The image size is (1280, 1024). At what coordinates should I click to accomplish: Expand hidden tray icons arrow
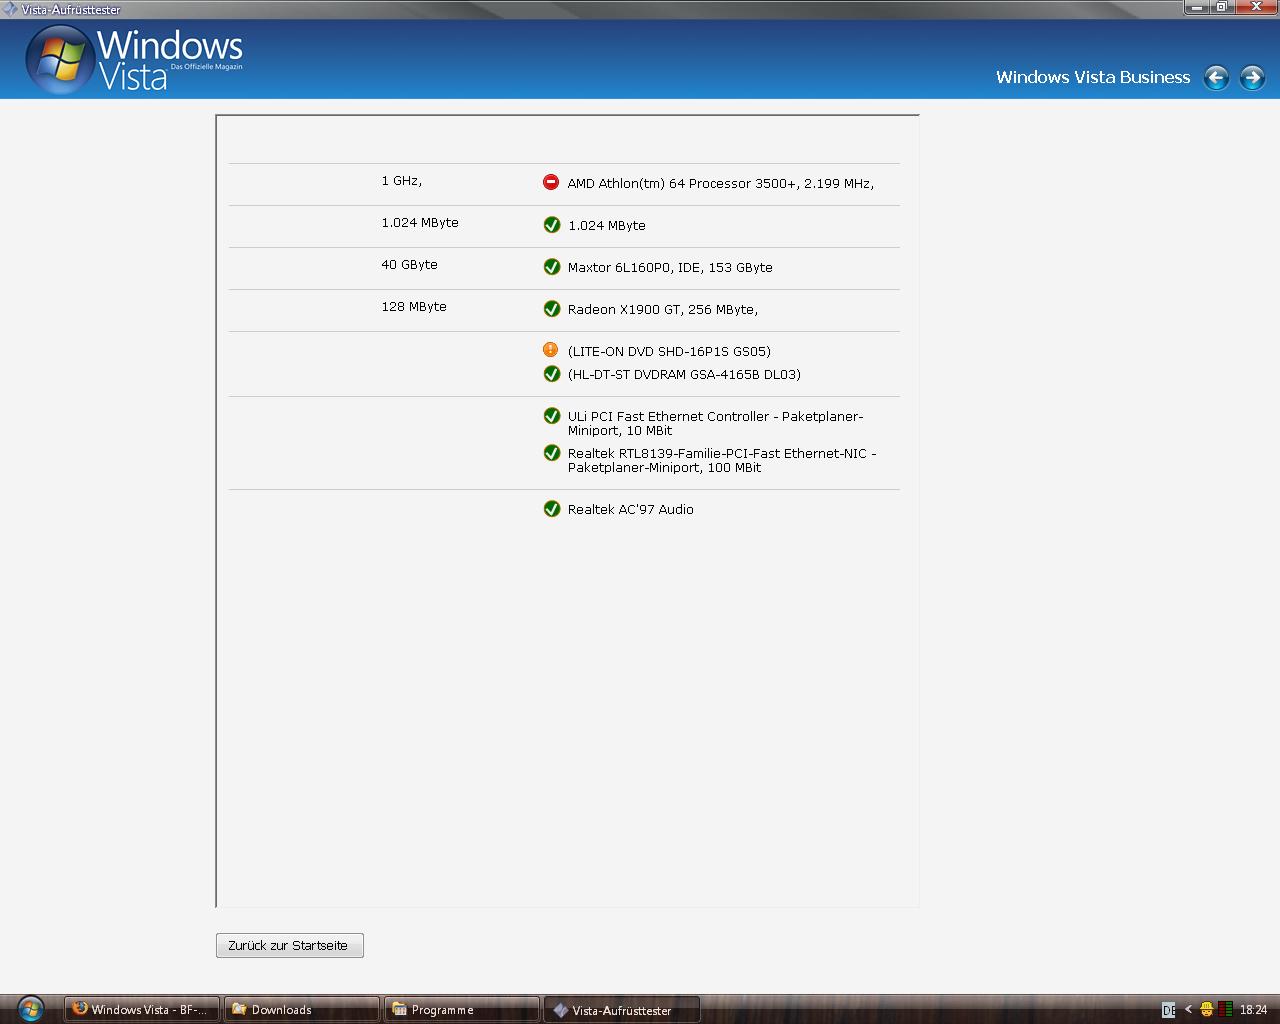(x=1188, y=1009)
